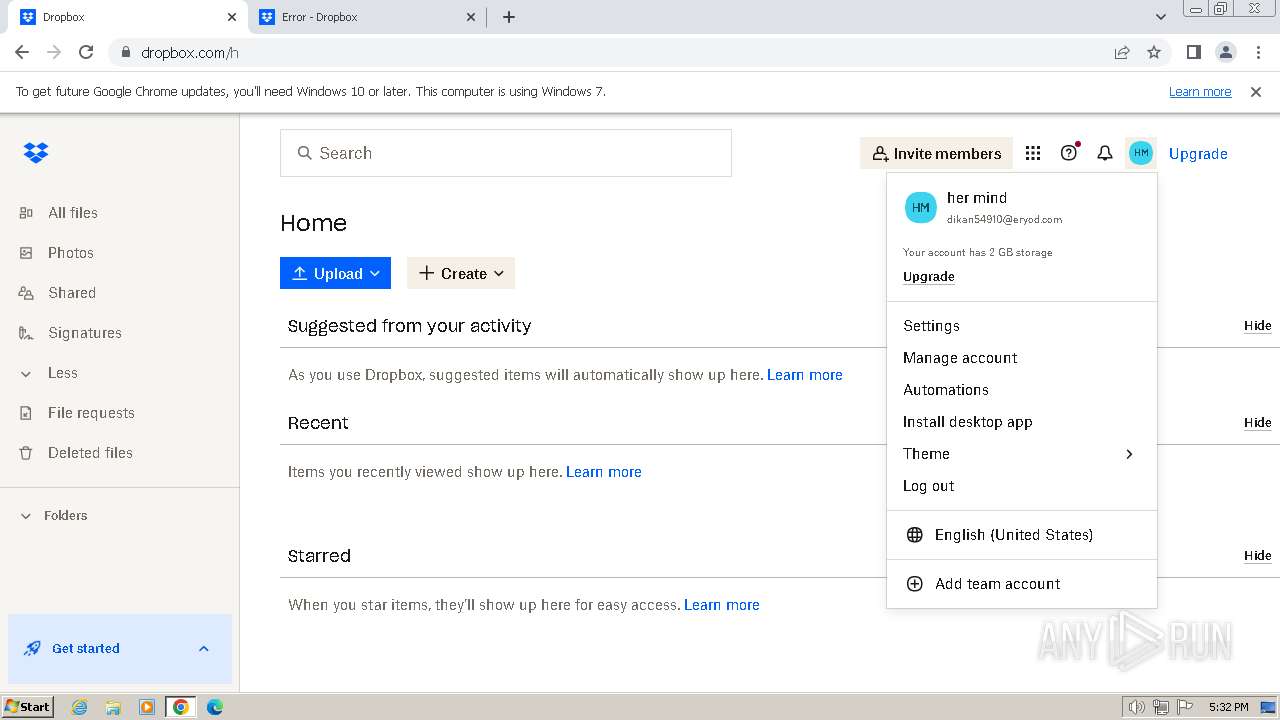Image resolution: width=1280 pixels, height=720 pixels.
Task: Open Chrome profile icon
Action: pyautogui.click(x=1225, y=52)
